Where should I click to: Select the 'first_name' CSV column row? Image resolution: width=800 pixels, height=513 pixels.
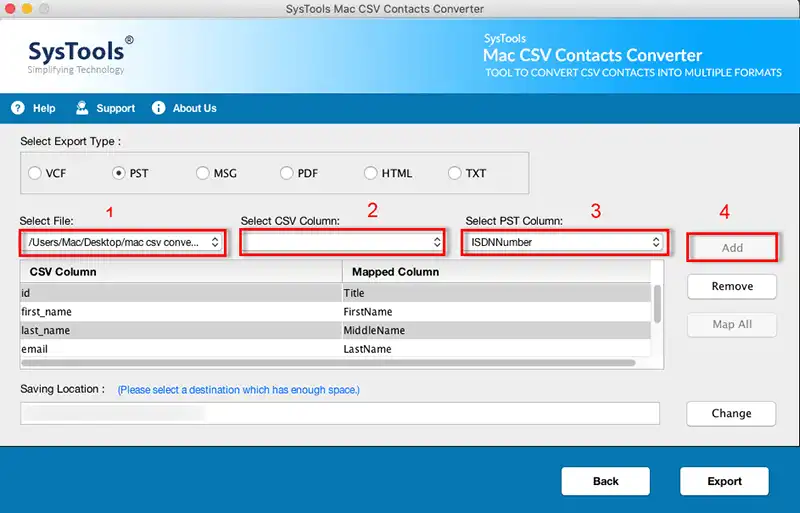(x=181, y=312)
